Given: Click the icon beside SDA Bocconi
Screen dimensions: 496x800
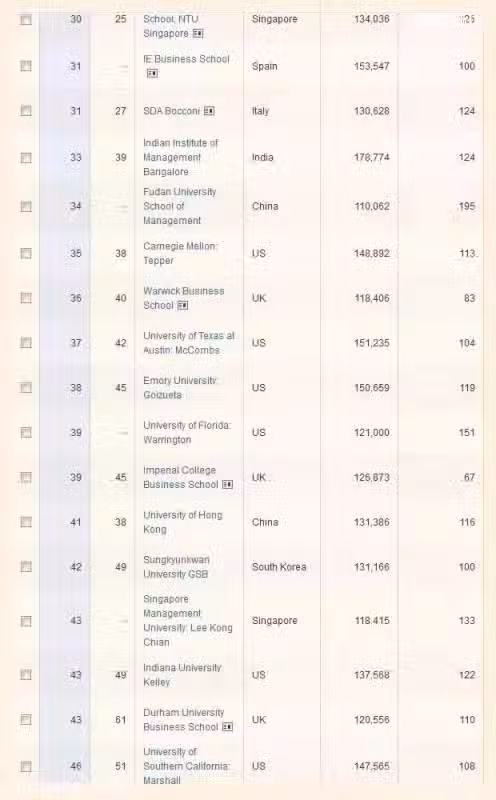Looking at the screenshot, I should 209,111.
